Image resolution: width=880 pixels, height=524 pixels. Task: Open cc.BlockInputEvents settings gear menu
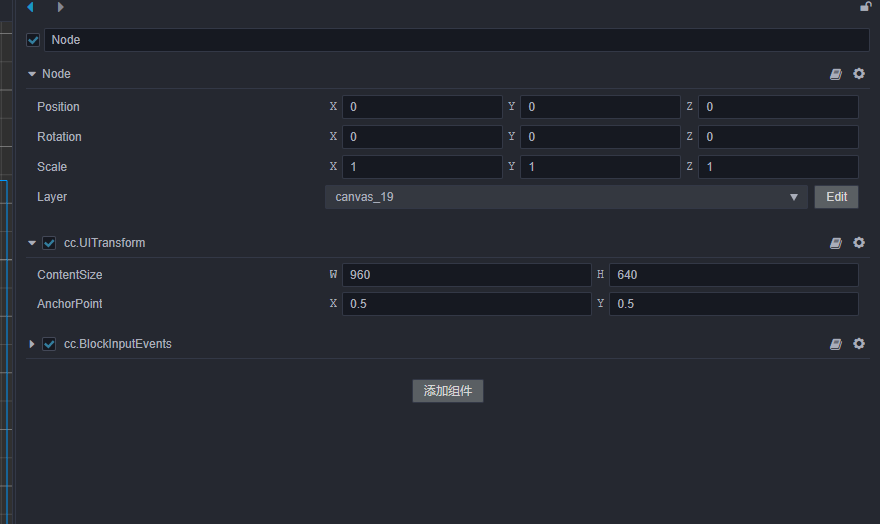pos(859,344)
